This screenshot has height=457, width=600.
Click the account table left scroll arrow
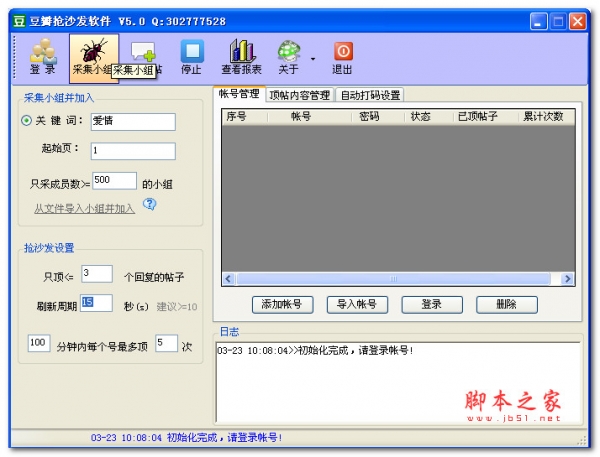coord(228,279)
